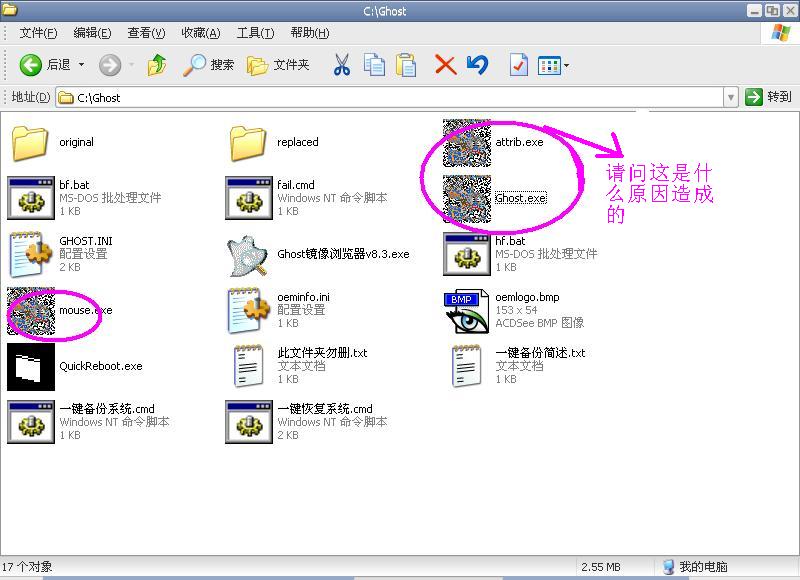
Task: Click the Copy toolbar icon
Action: tap(374, 65)
